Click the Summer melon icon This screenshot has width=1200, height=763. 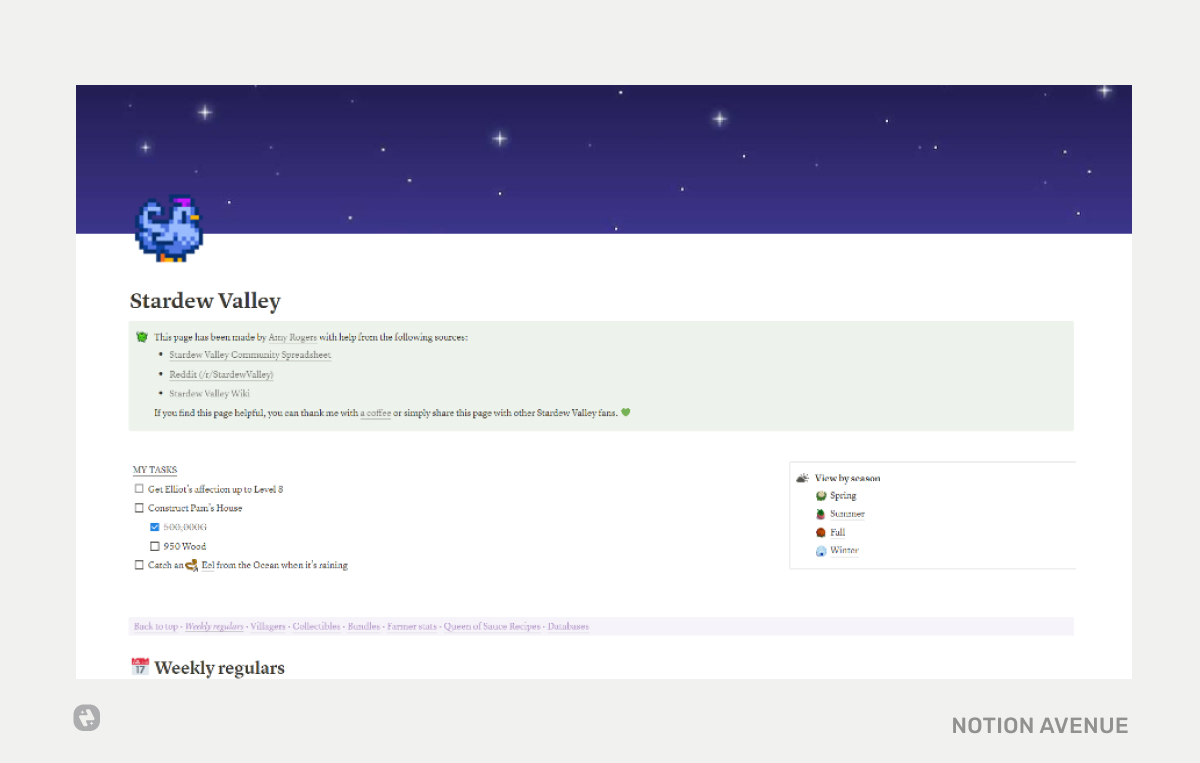(x=823, y=513)
